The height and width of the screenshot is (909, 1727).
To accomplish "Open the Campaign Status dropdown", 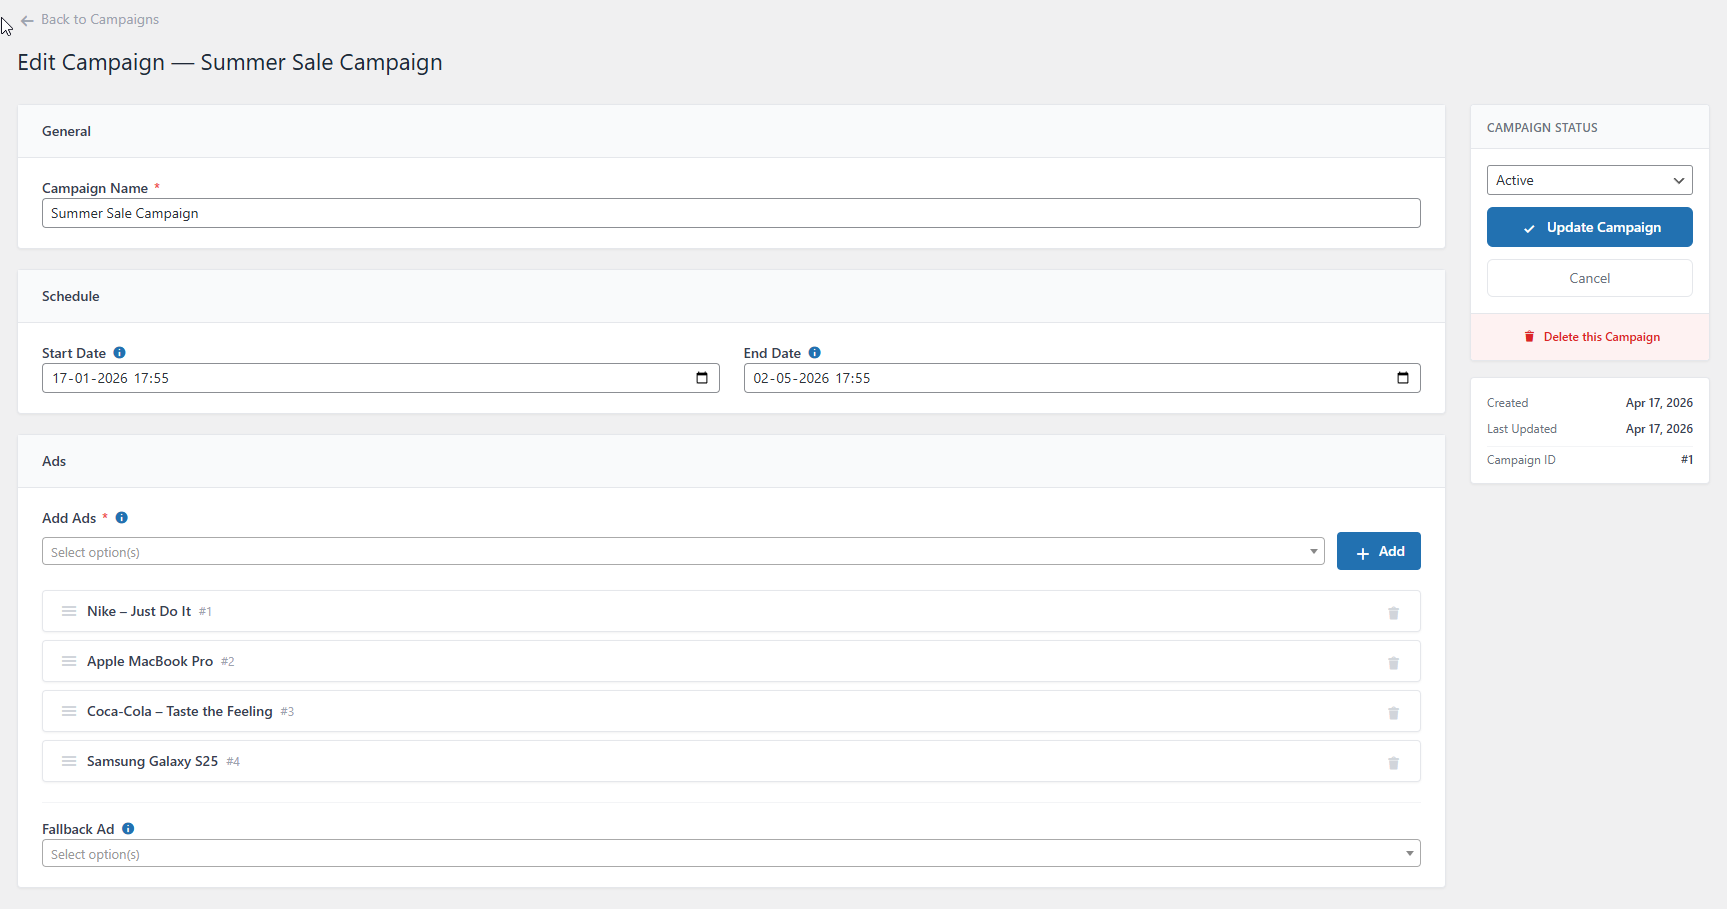I will tap(1589, 180).
